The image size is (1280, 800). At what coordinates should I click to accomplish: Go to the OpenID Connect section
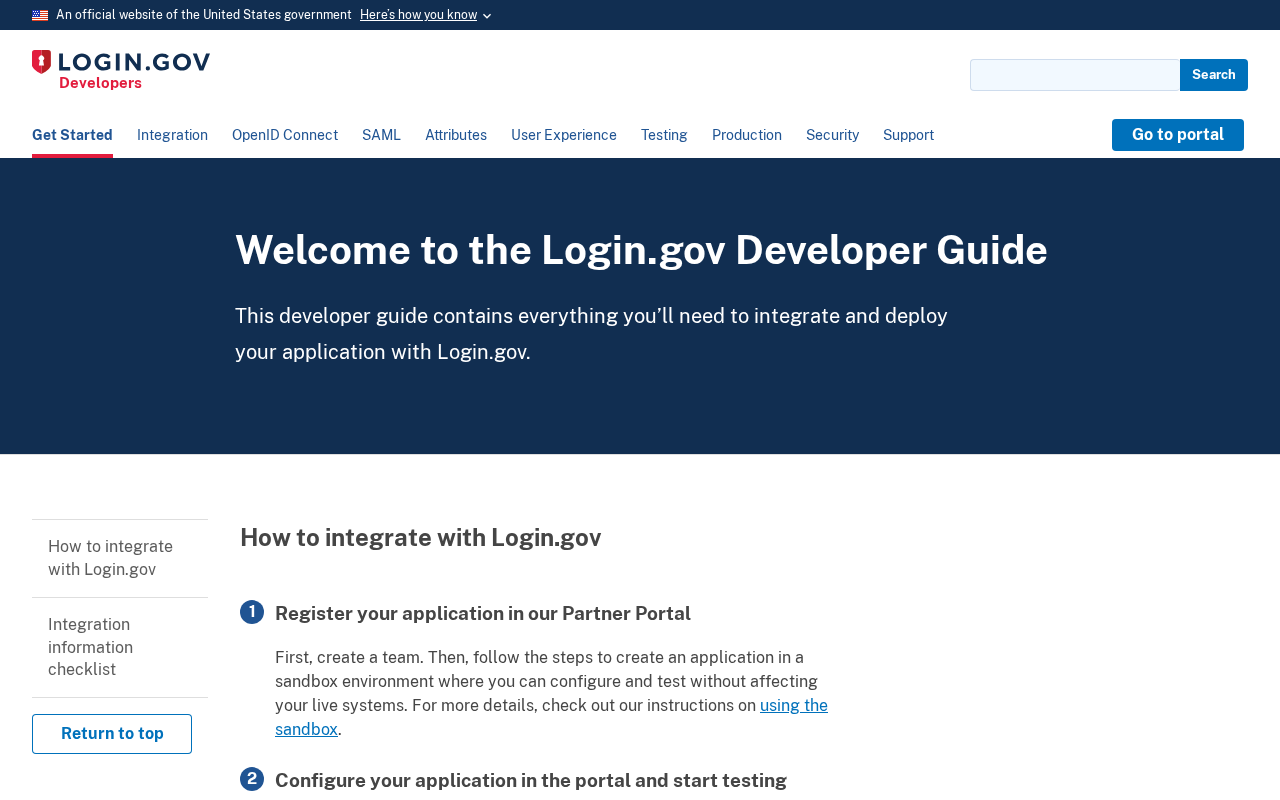(x=285, y=135)
